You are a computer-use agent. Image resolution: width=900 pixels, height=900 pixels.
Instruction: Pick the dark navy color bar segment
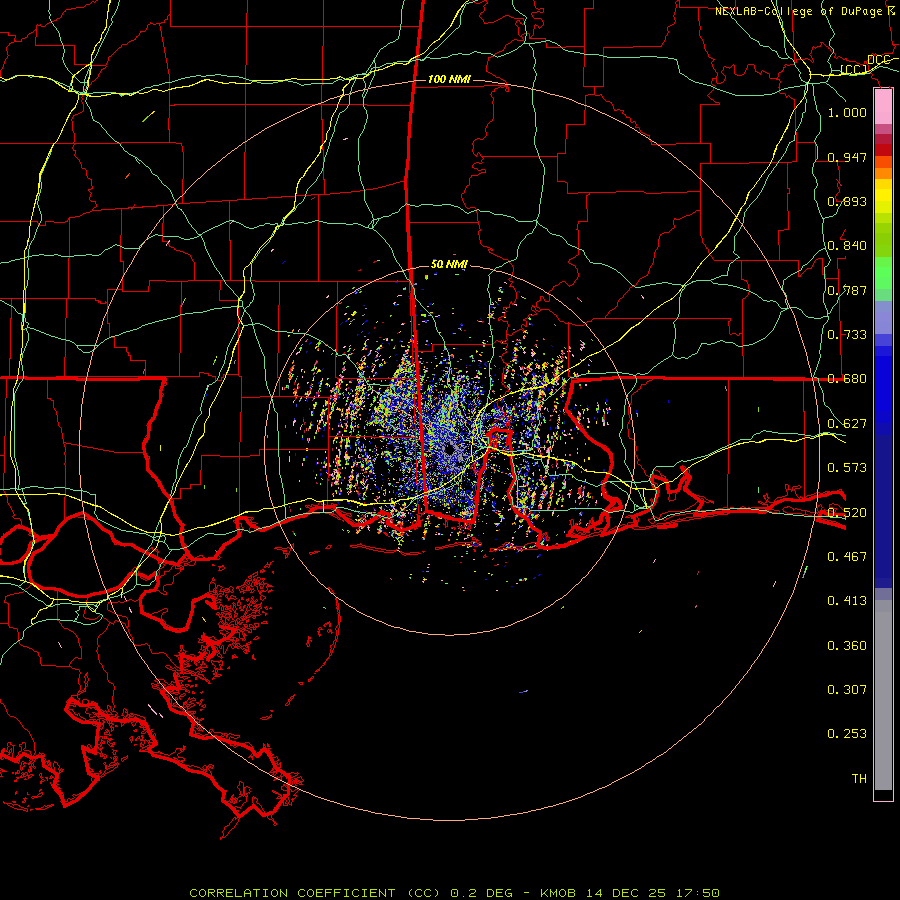tap(883, 511)
